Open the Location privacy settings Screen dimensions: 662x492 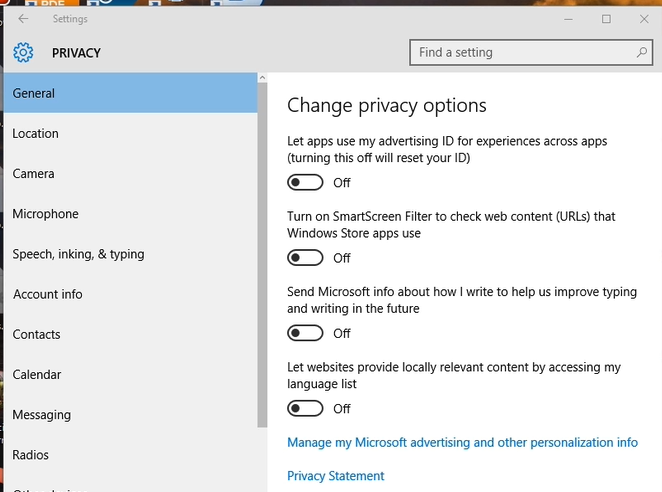point(130,134)
